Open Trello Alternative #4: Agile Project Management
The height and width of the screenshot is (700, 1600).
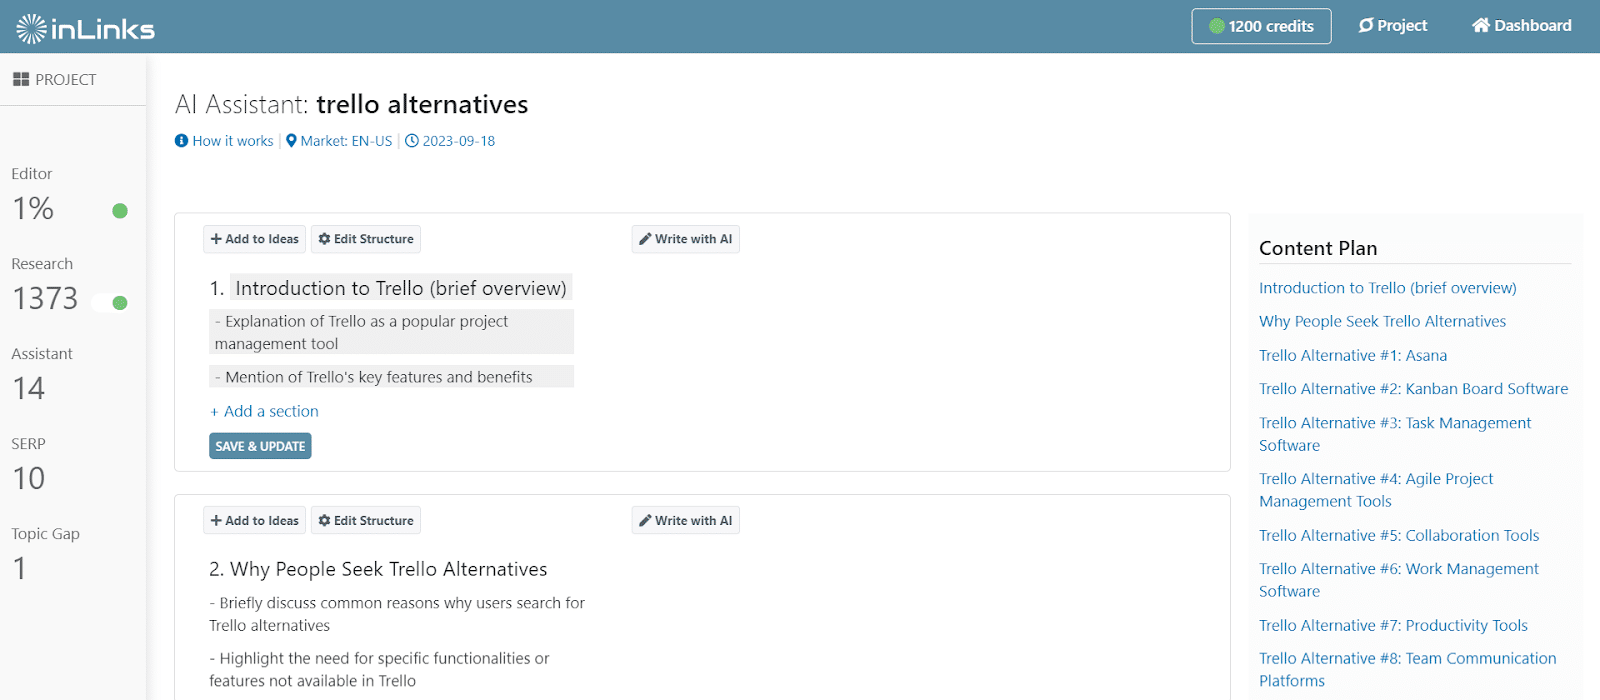pyautogui.click(x=1376, y=490)
